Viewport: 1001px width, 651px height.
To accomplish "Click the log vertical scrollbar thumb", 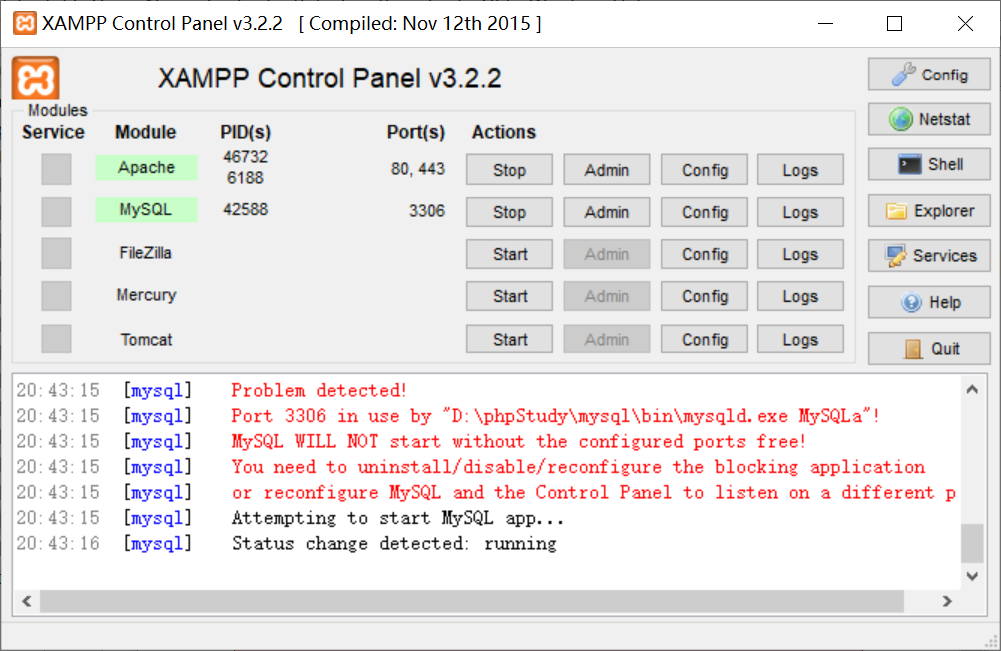I will tap(972, 543).
